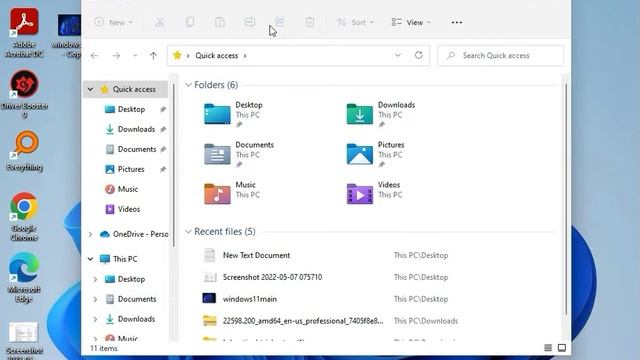Go up one level with the up arrow

tap(153, 56)
